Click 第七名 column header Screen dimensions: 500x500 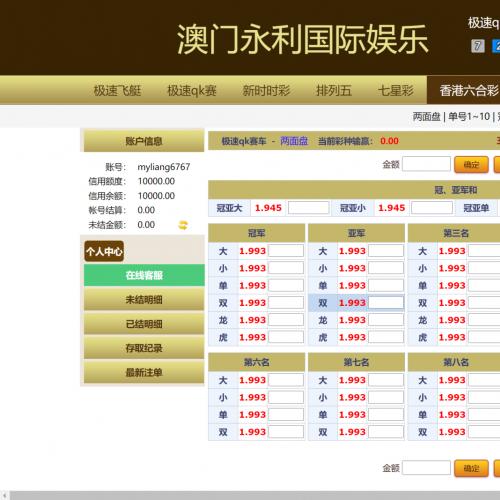(356, 362)
